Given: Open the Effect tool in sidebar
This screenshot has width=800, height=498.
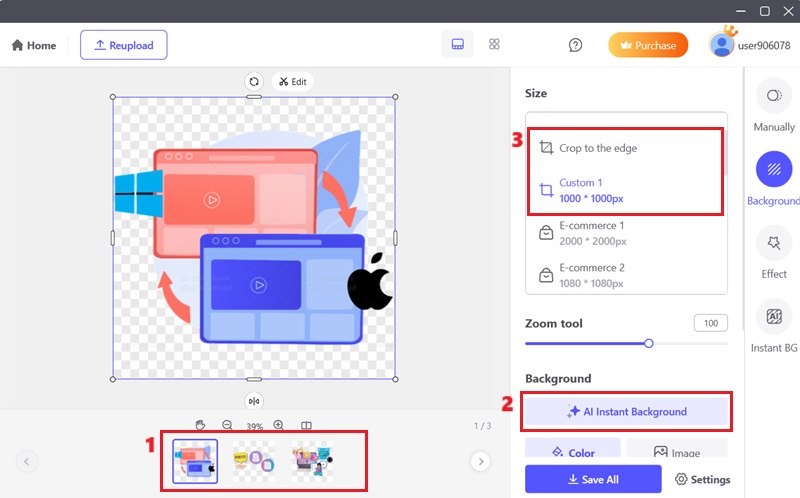Looking at the screenshot, I should coord(773,253).
